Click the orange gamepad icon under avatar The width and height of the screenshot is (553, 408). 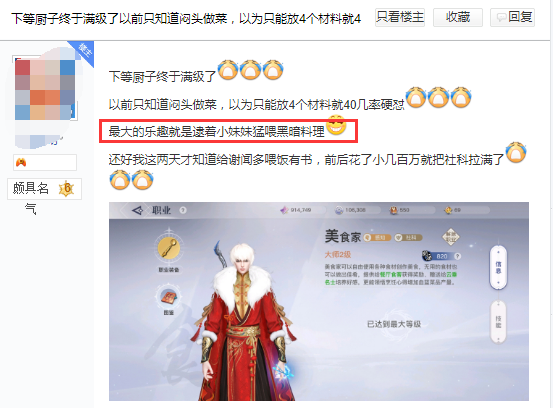point(21,162)
